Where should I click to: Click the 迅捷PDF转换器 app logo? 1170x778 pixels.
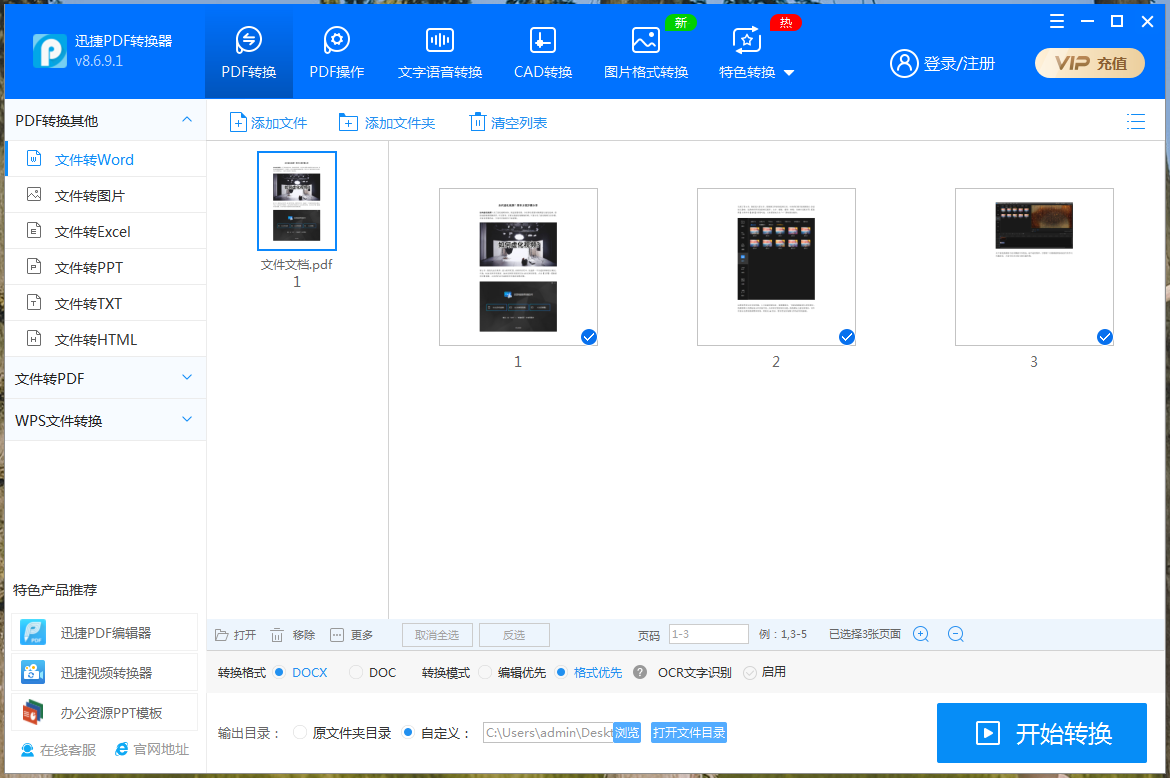(x=49, y=51)
